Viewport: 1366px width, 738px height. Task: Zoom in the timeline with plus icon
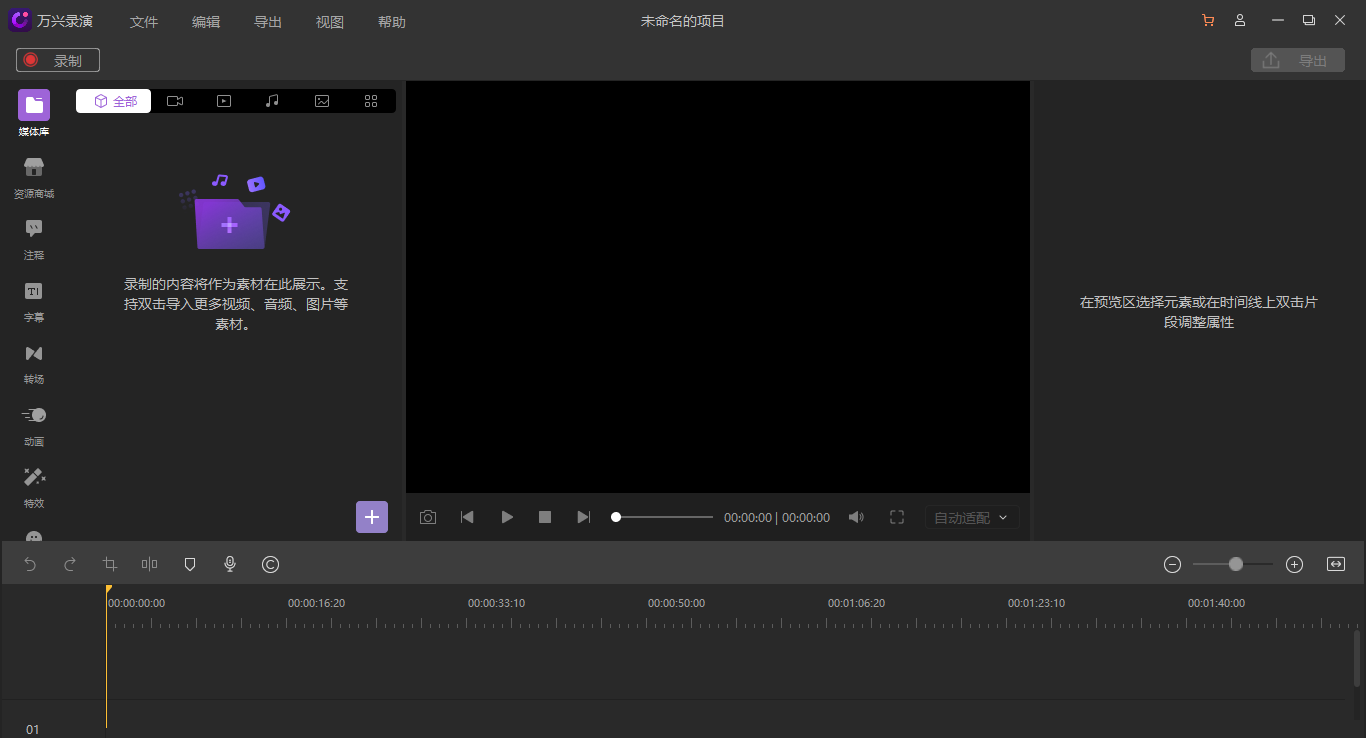1294,565
